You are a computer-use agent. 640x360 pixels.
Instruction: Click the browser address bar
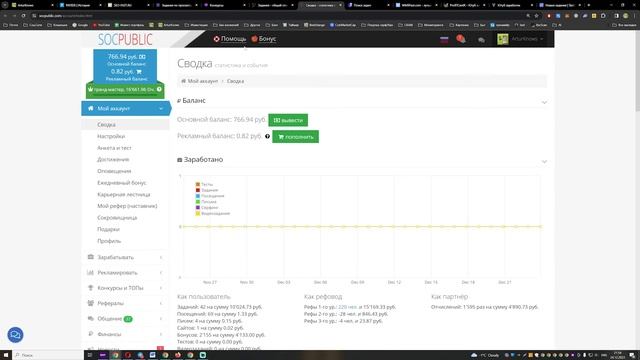(278, 16)
